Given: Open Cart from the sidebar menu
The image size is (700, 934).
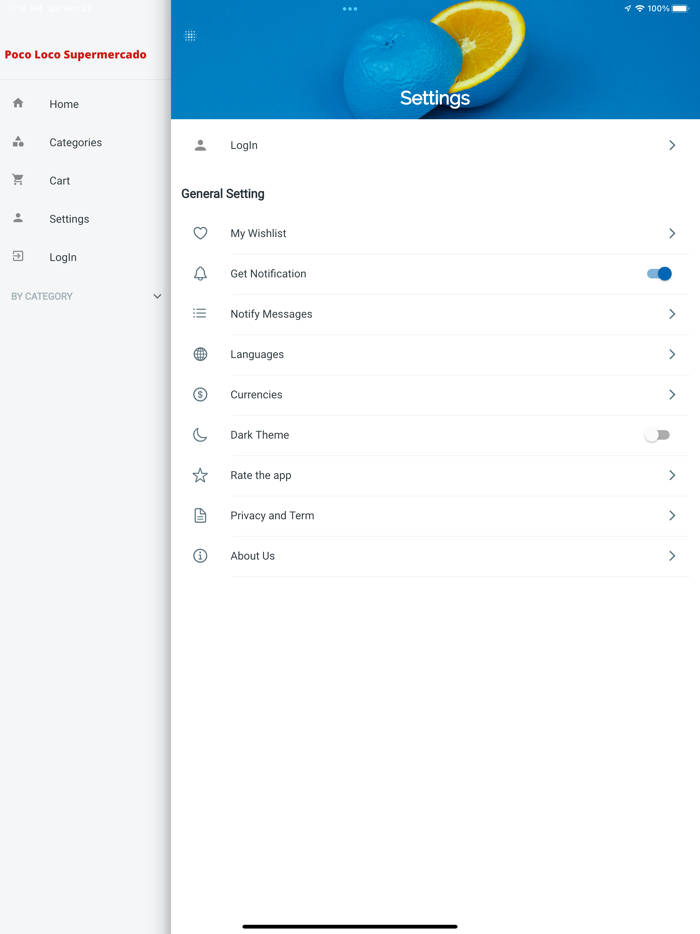Looking at the screenshot, I should click(60, 181).
